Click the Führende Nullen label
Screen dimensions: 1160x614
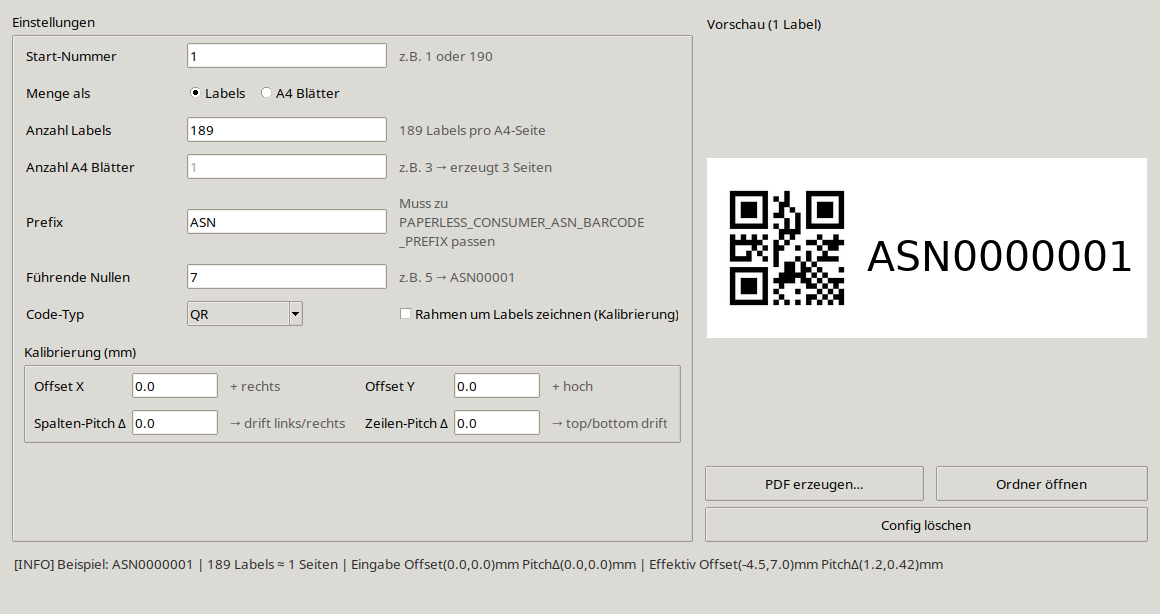pyautogui.click(x=78, y=277)
